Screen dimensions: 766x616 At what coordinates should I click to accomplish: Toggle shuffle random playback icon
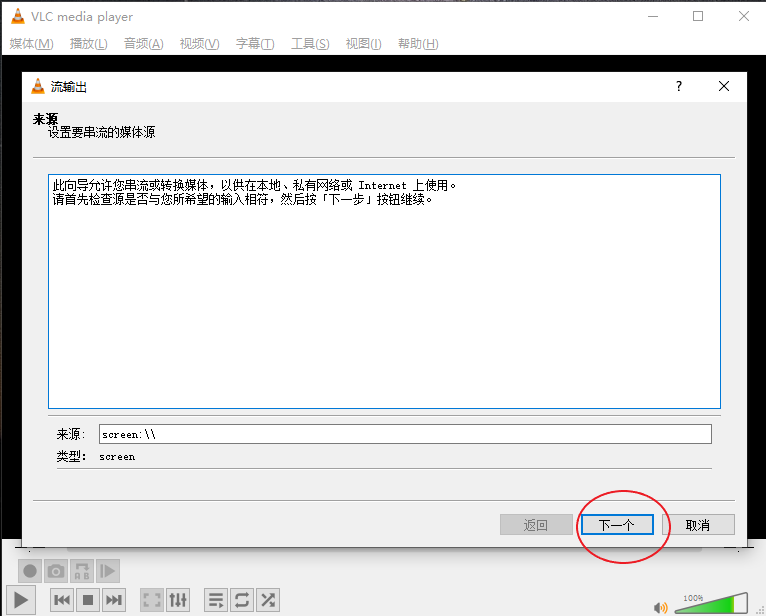click(268, 600)
